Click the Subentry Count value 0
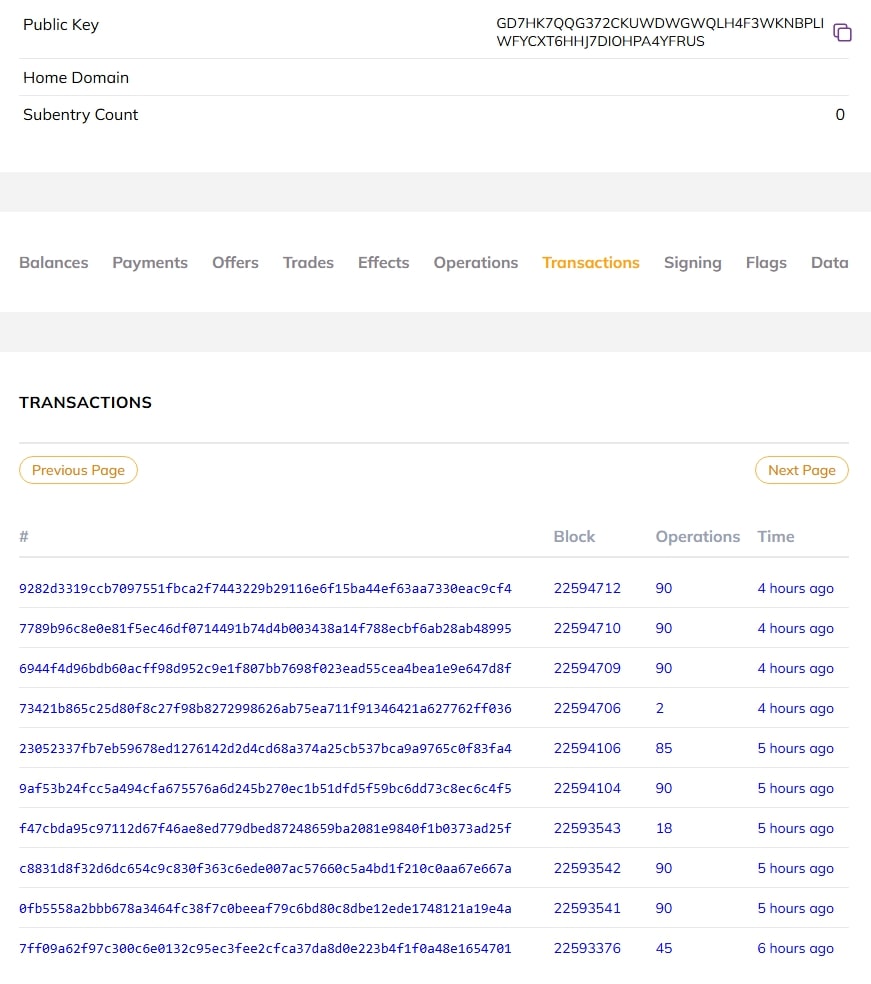This screenshot has width=871, height=984. 840,115
